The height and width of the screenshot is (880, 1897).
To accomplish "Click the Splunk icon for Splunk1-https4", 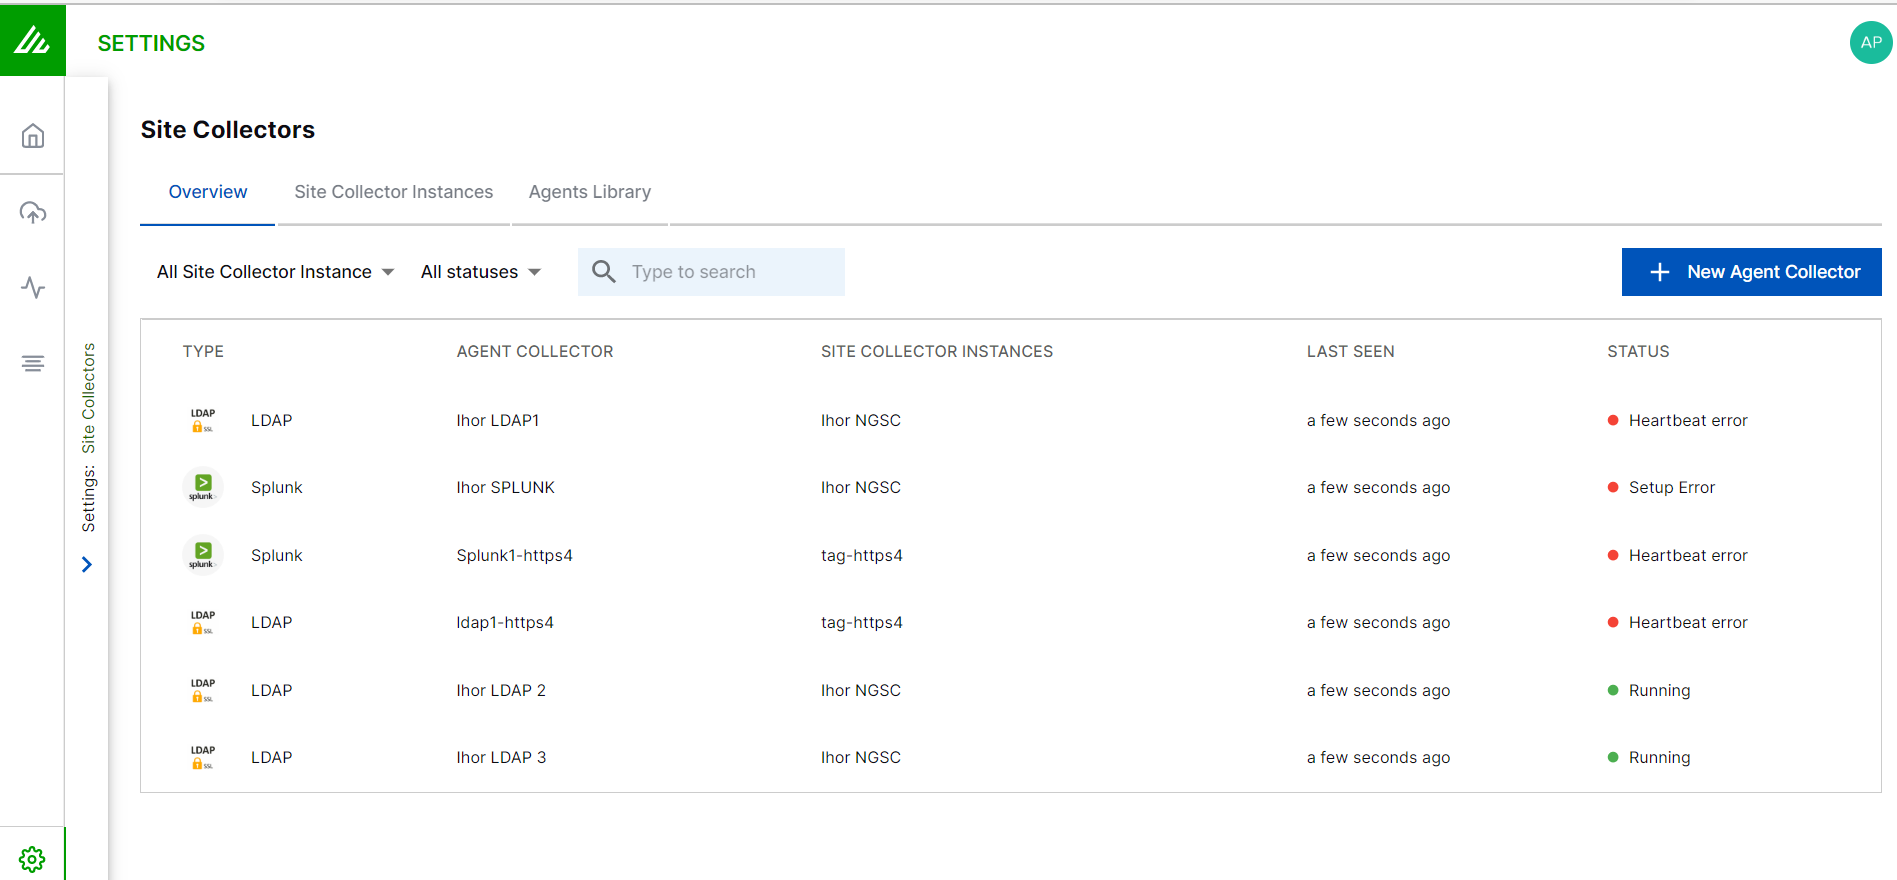I will (x=203, y=555).
